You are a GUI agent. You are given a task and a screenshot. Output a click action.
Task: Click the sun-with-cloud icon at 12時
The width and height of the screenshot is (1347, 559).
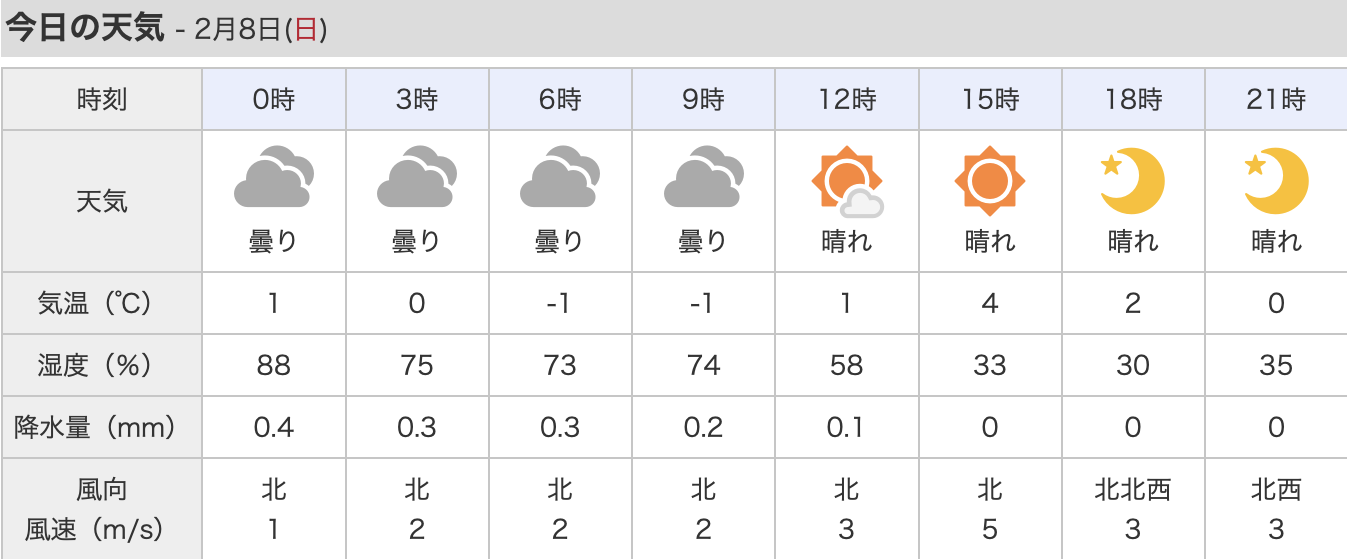[846, 181]
